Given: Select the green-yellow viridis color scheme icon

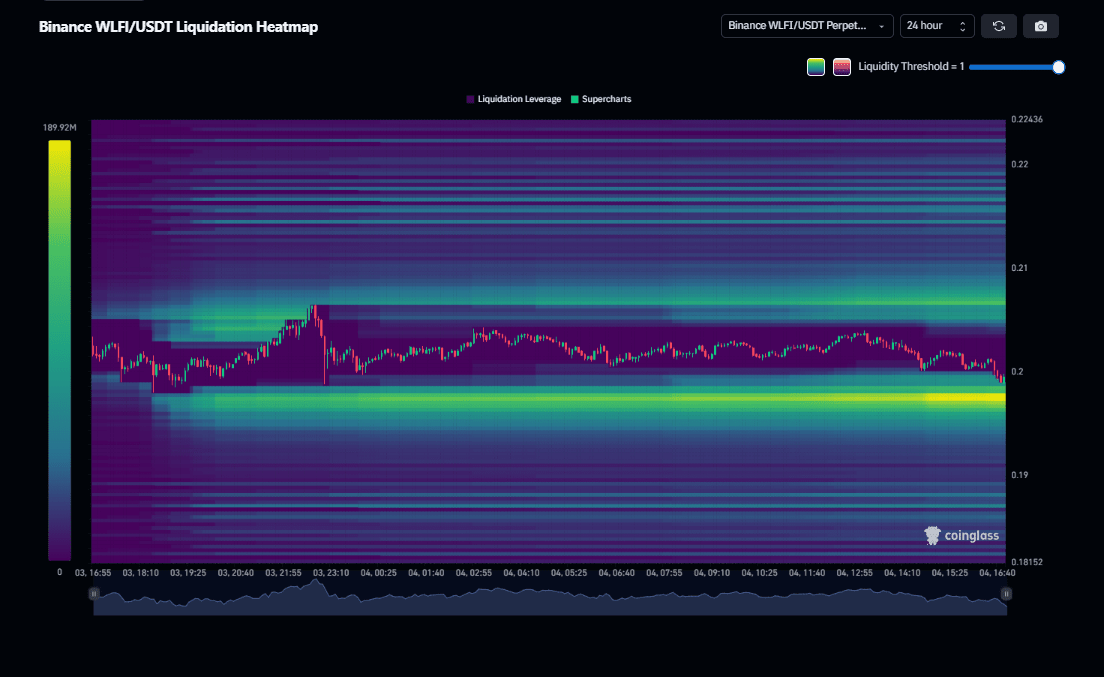Looking at the screenshot, I should [816, 67].
